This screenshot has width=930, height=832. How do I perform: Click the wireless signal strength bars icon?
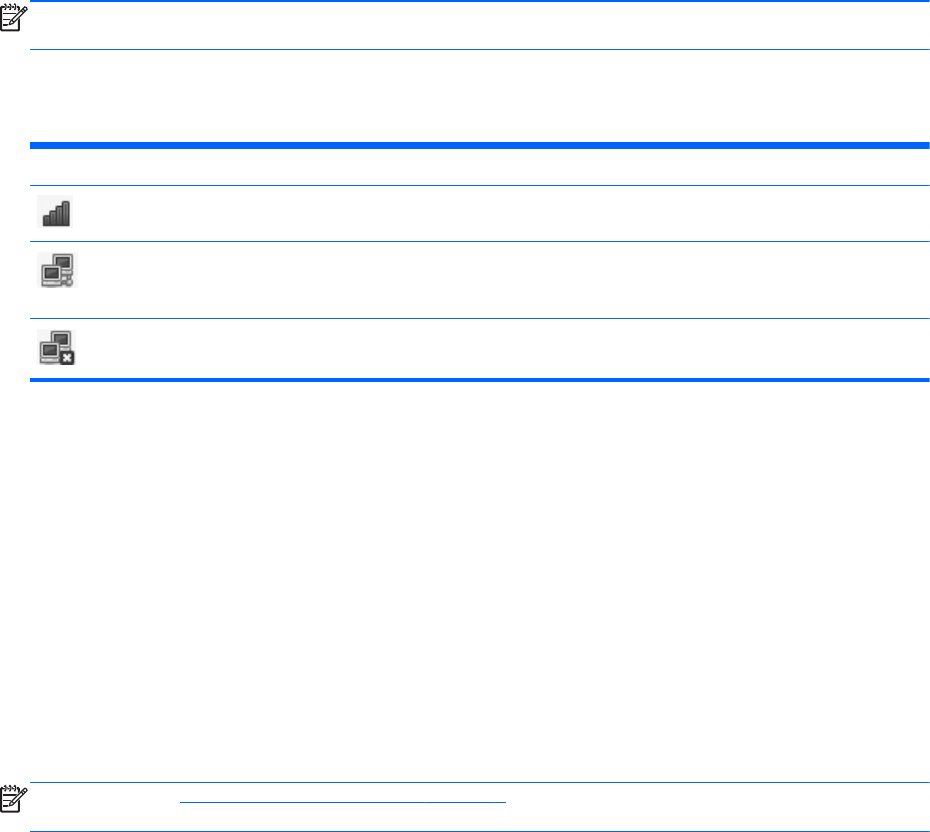click(x=56, y=213)
